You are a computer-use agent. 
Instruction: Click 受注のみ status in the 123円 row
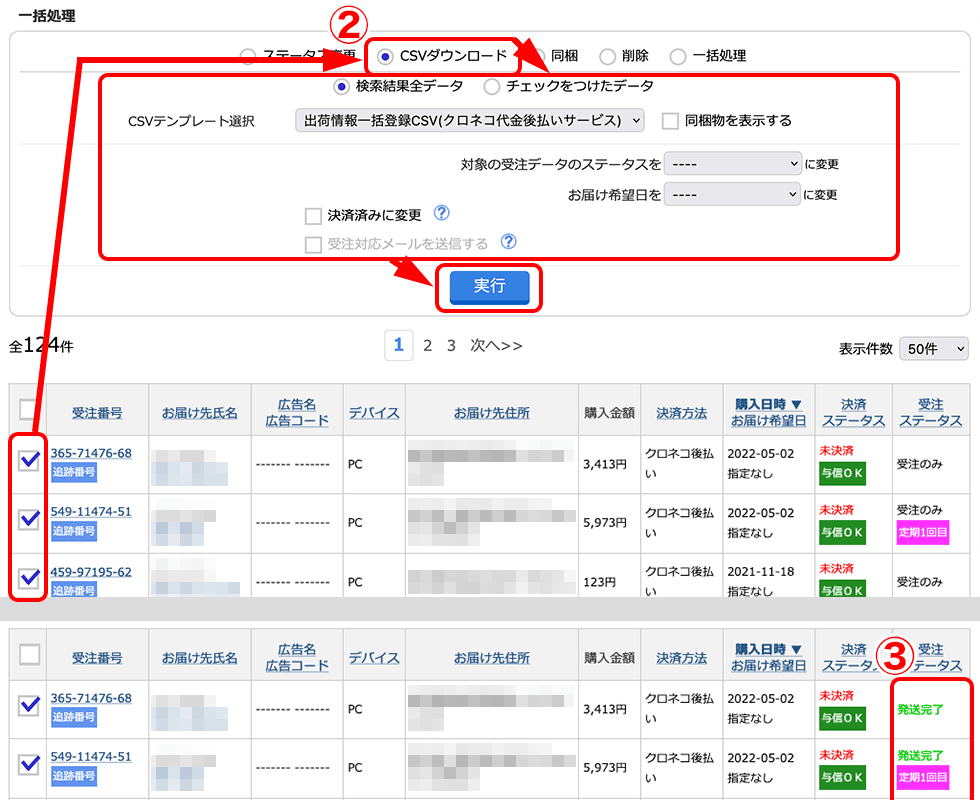(x=919, y=582)
